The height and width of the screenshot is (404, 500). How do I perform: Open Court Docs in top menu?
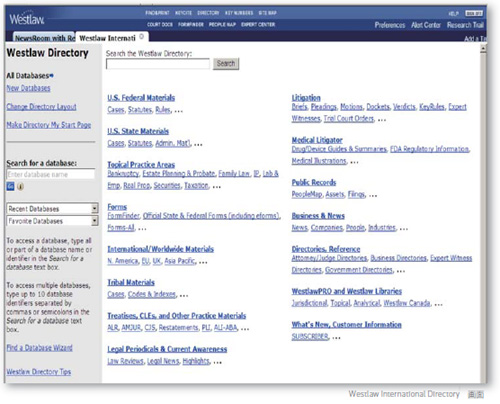coord(160,24)
